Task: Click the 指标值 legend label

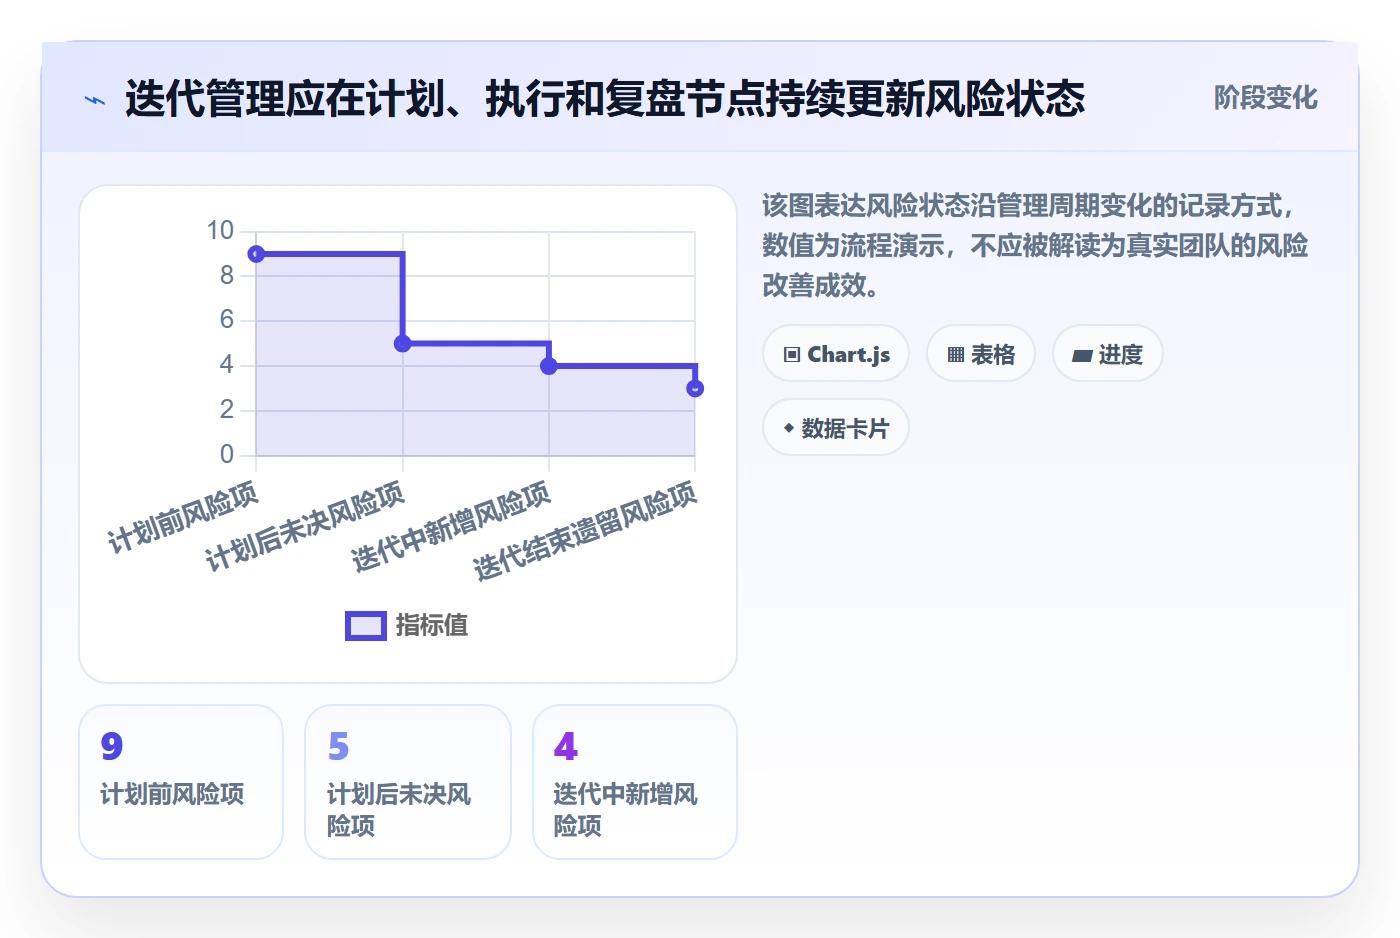Action: [432, 626]
